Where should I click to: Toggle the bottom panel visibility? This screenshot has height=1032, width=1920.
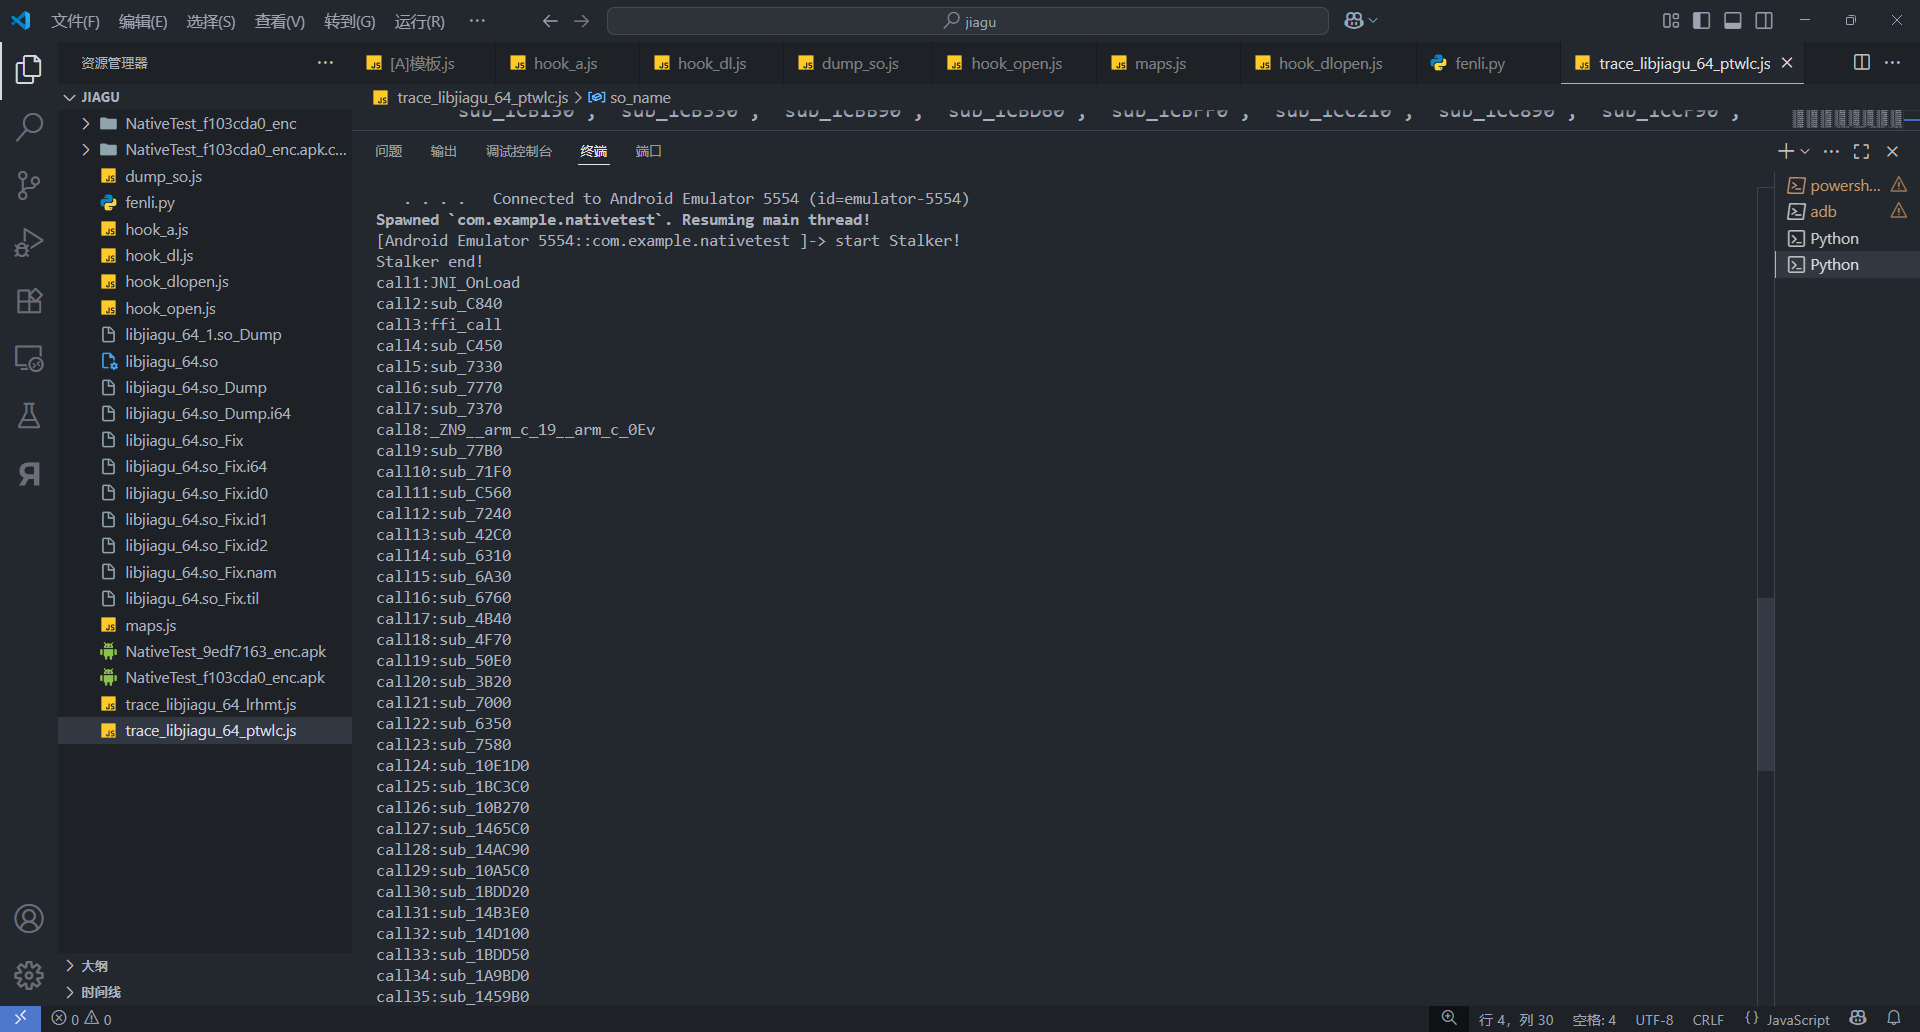coord(1733,21)
